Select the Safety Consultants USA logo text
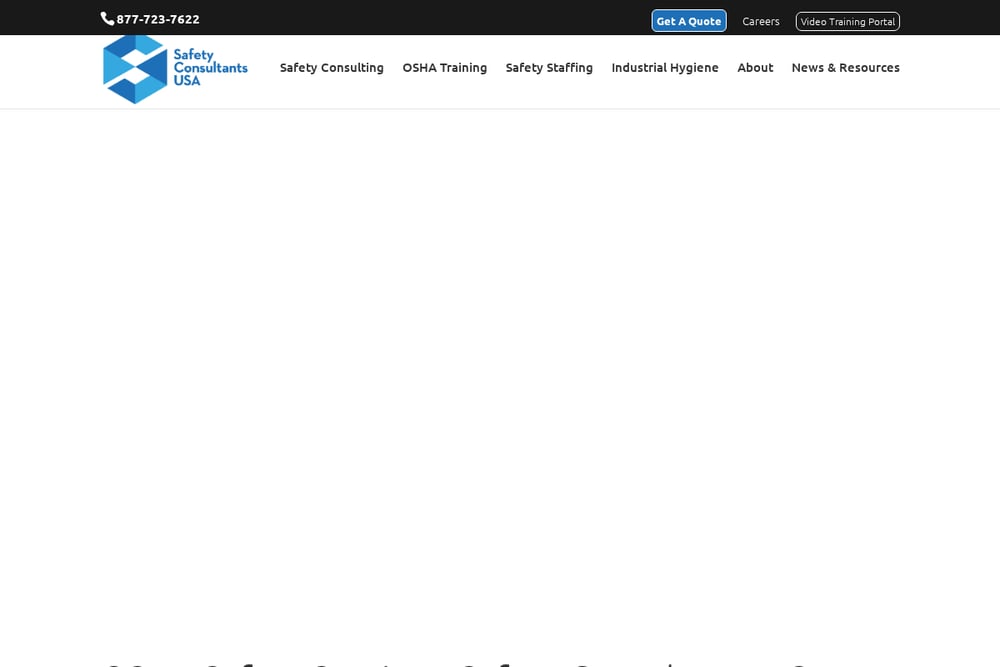 point(210,68)
